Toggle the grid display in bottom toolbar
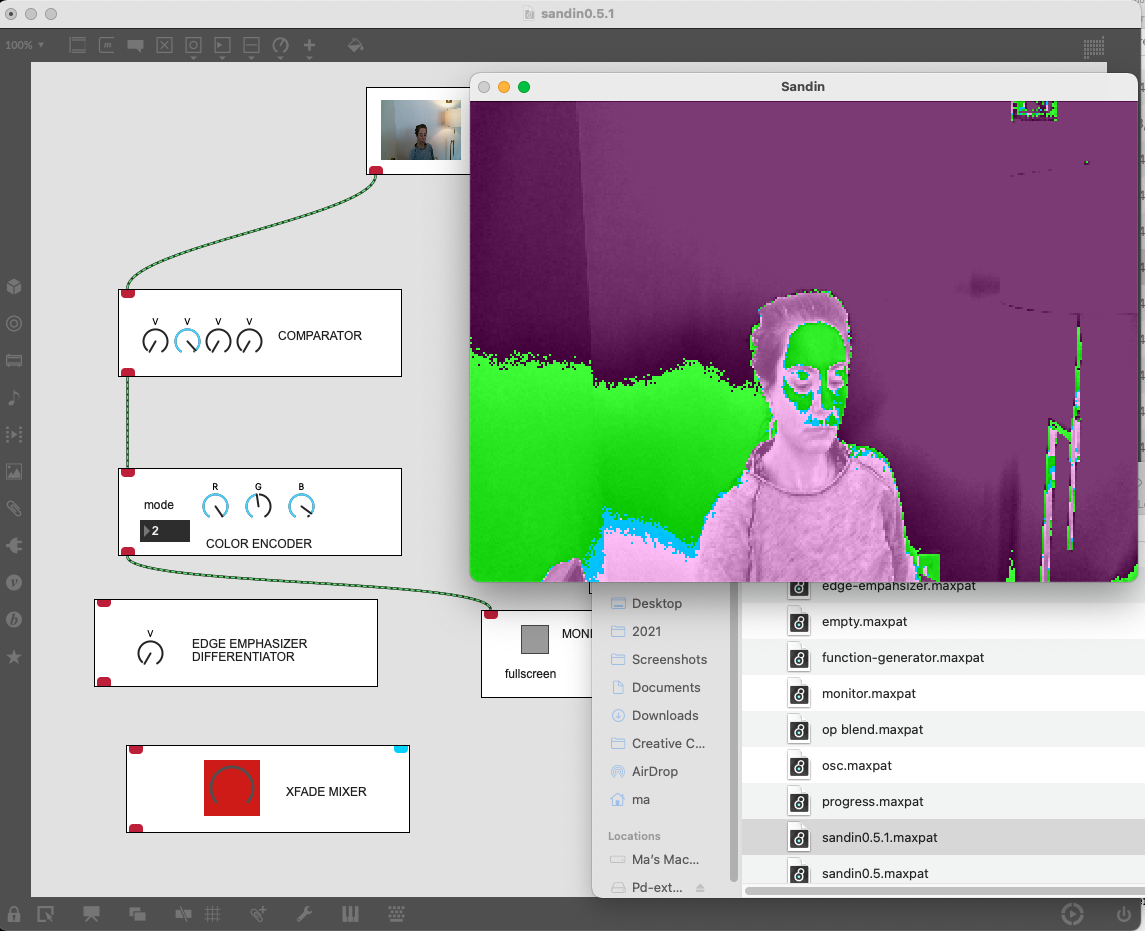The image size is (1145, 931). [212, 913]
